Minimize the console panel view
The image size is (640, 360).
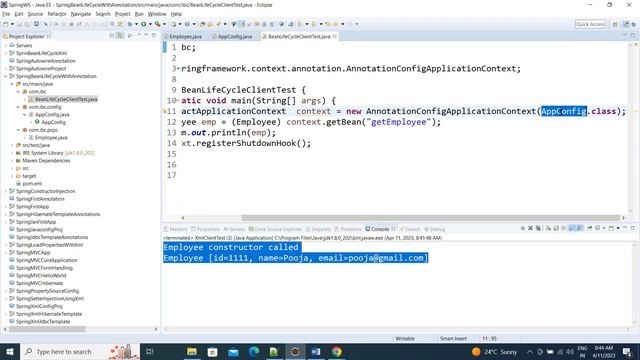click(x=625, y=228)
